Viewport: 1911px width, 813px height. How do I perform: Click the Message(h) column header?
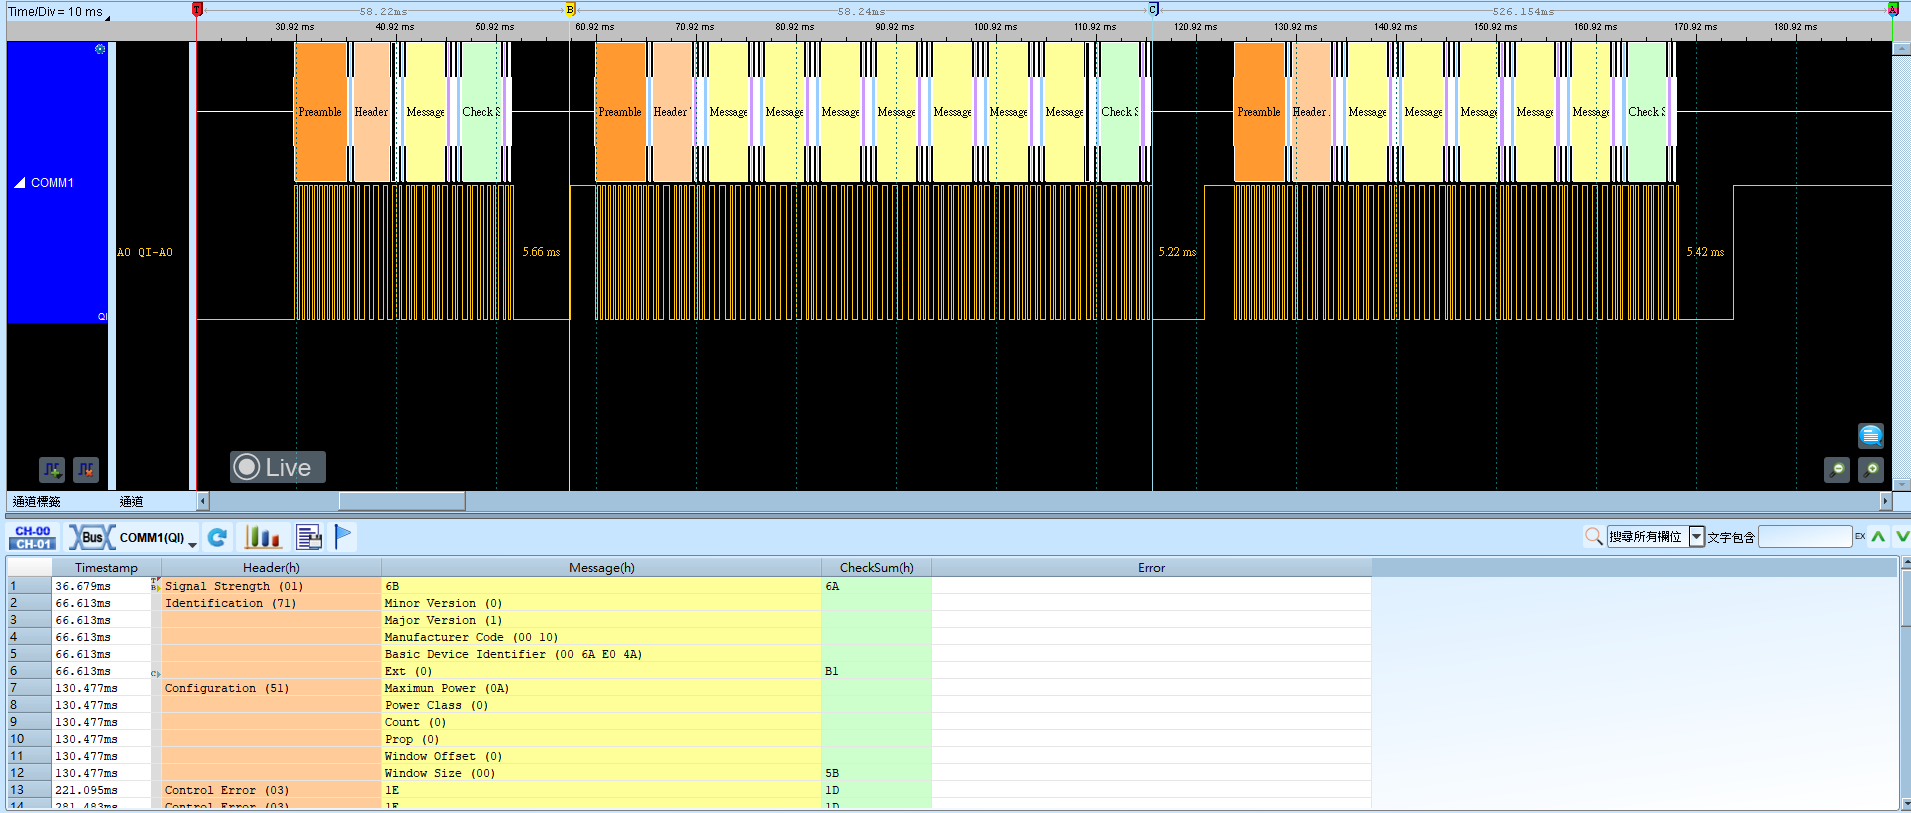(601, 567)
